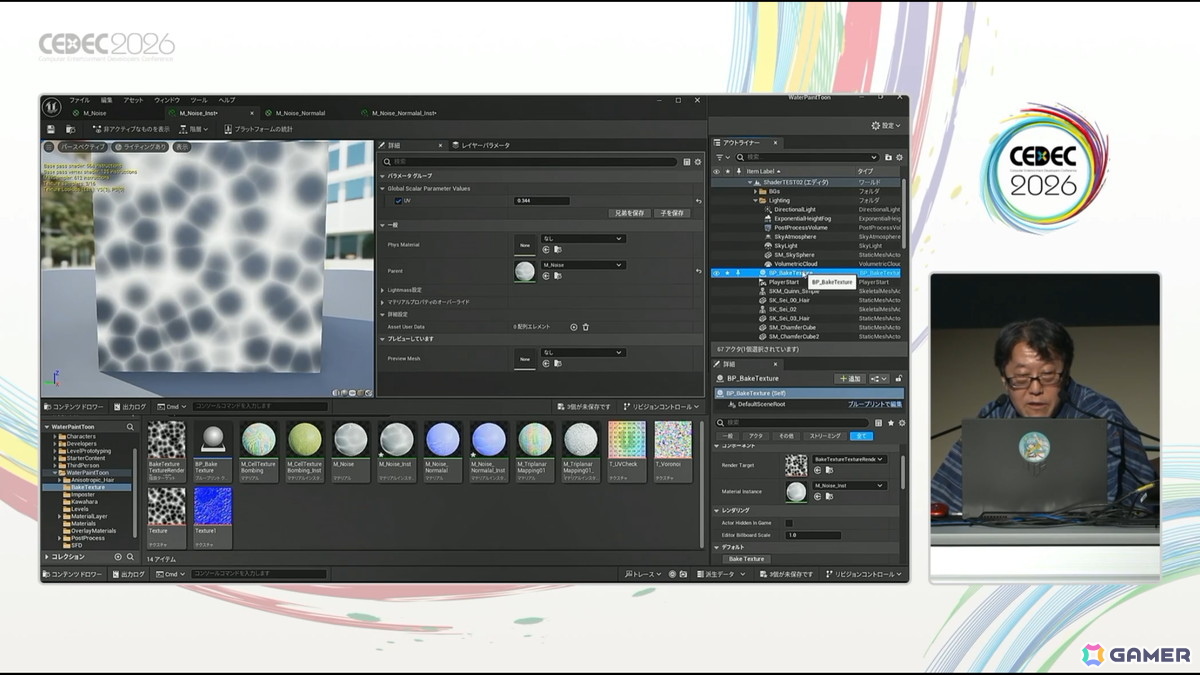Image resolution: width=1200 pixels, height=675 pixels.
Task: Click the 子を保存 button
Action: coord(672,213)
